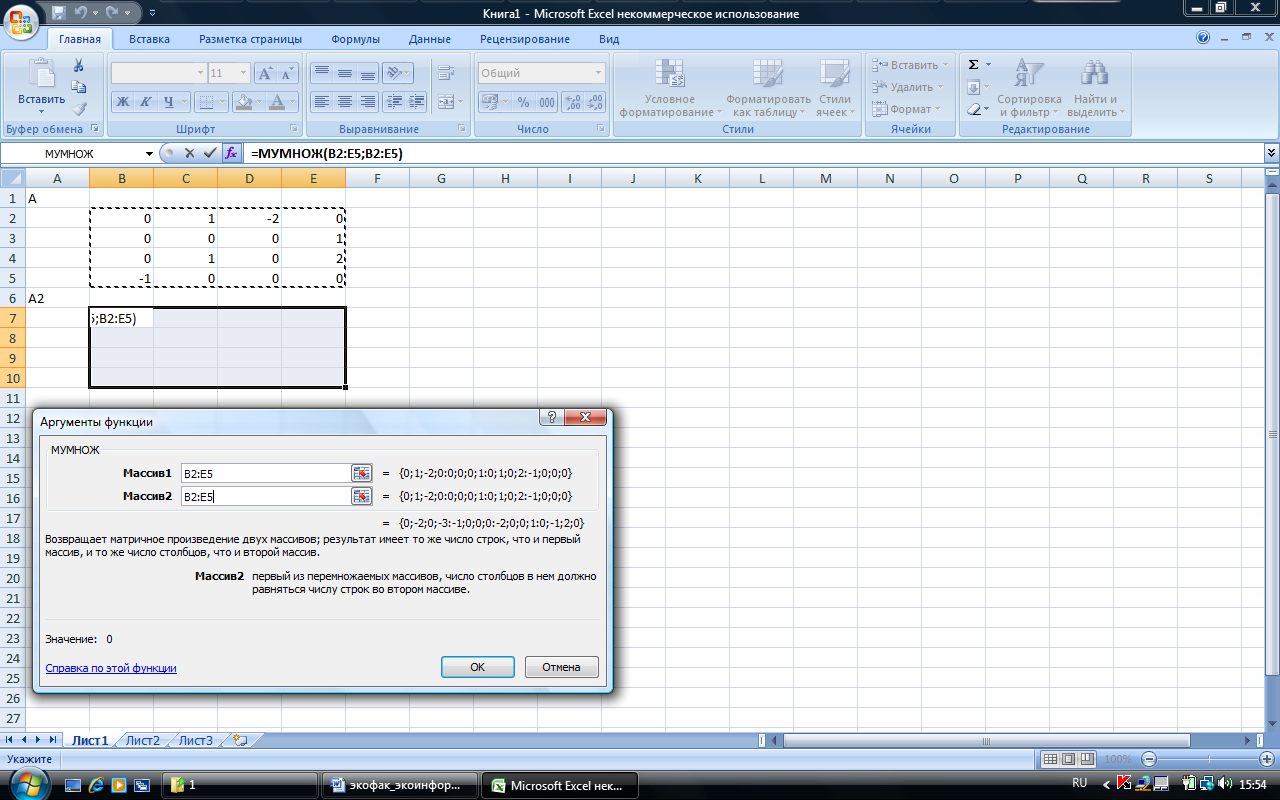Click the Clear eraser icon
1280x800 pixels.
click(x=973, y=109)
